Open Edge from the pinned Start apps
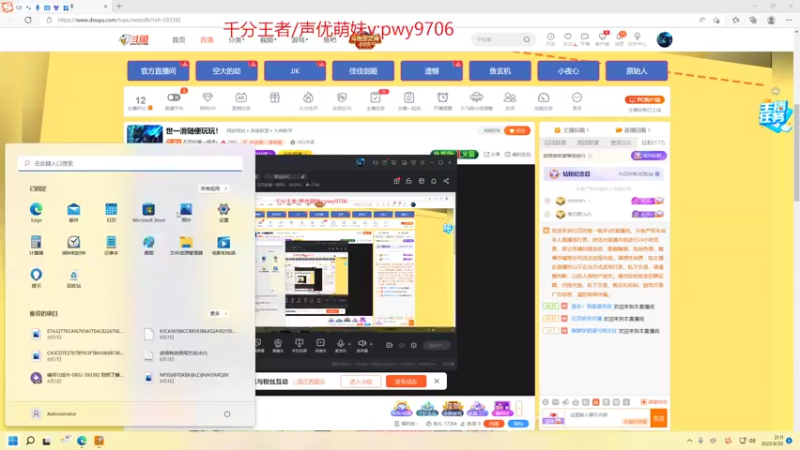The width and height of the screenshot is (800, 450). coord(36,212)
